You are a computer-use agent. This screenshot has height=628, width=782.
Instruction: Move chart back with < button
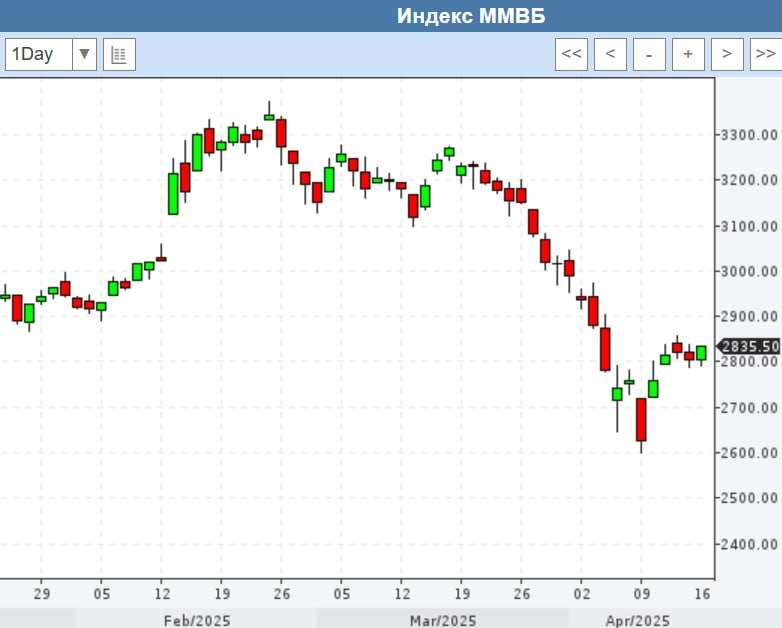(610, 54)
